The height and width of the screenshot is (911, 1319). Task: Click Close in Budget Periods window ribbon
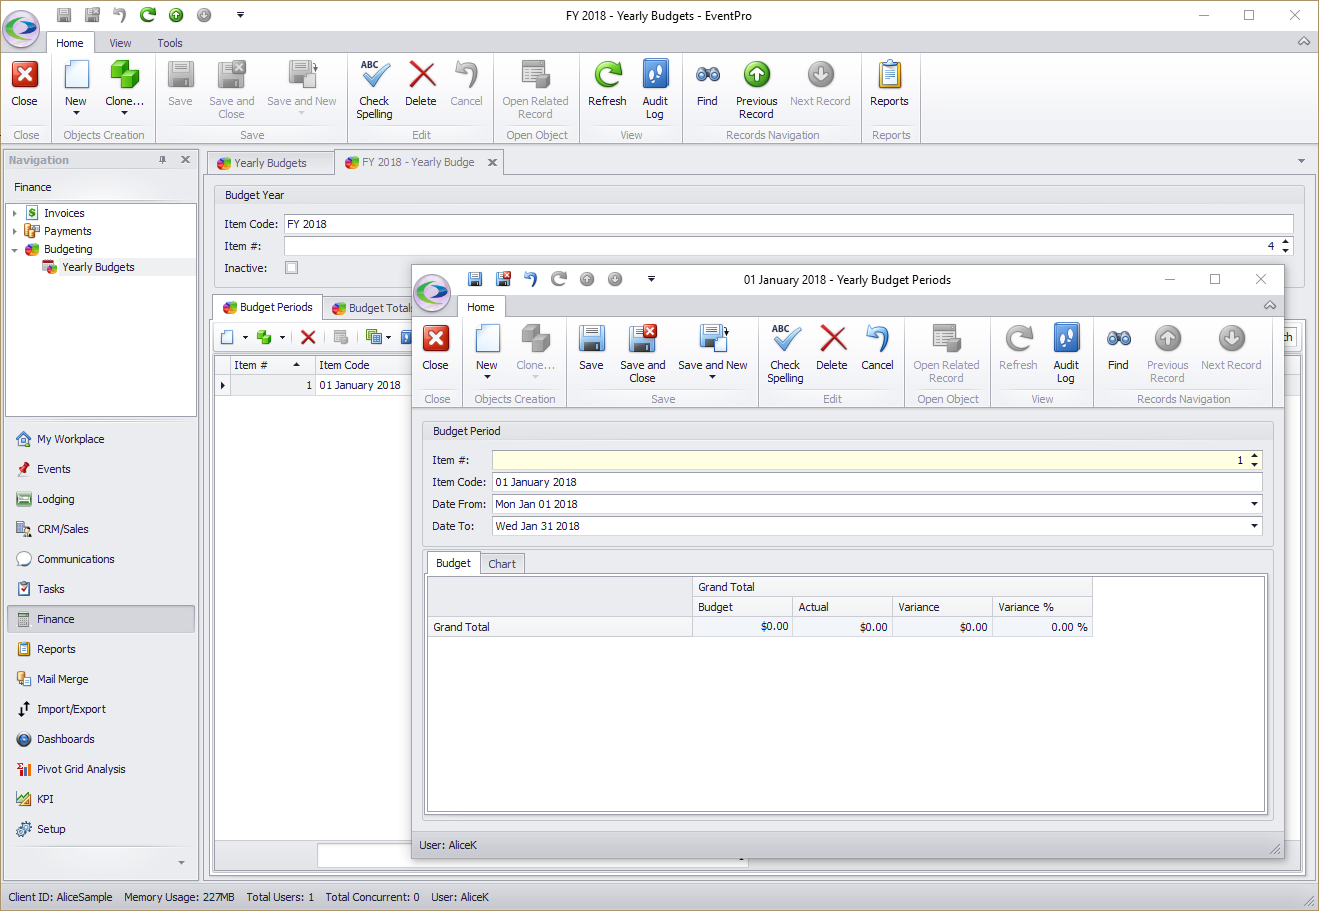coord(436,348)
